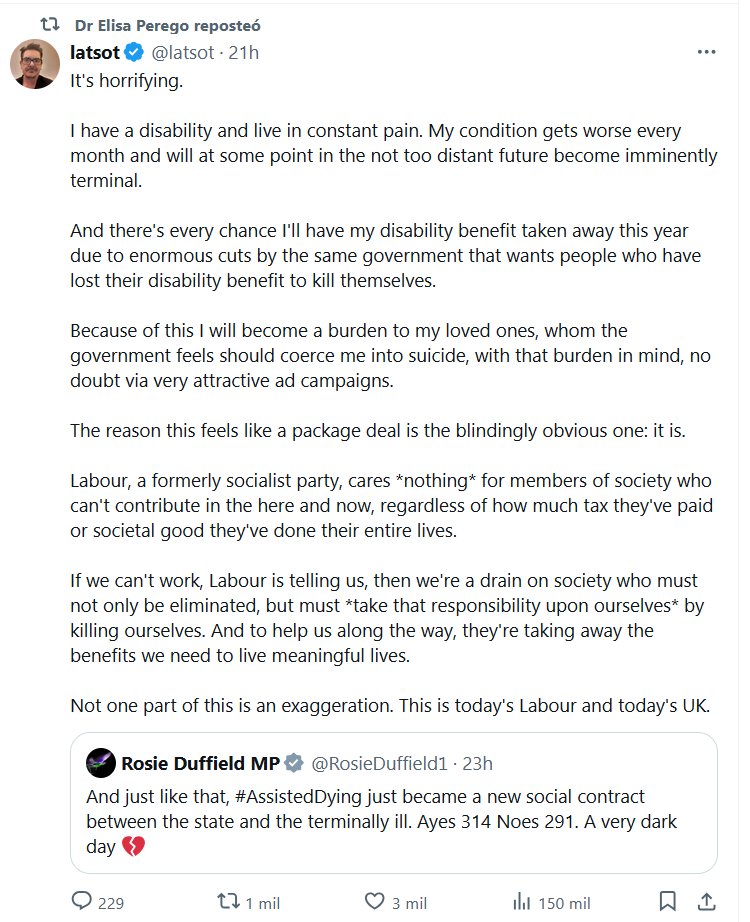Image resolution: width=750 pixels, height=922 pixels.
Task: Open the quoted tweet's 23h timestamp
Action: [478, 763]
